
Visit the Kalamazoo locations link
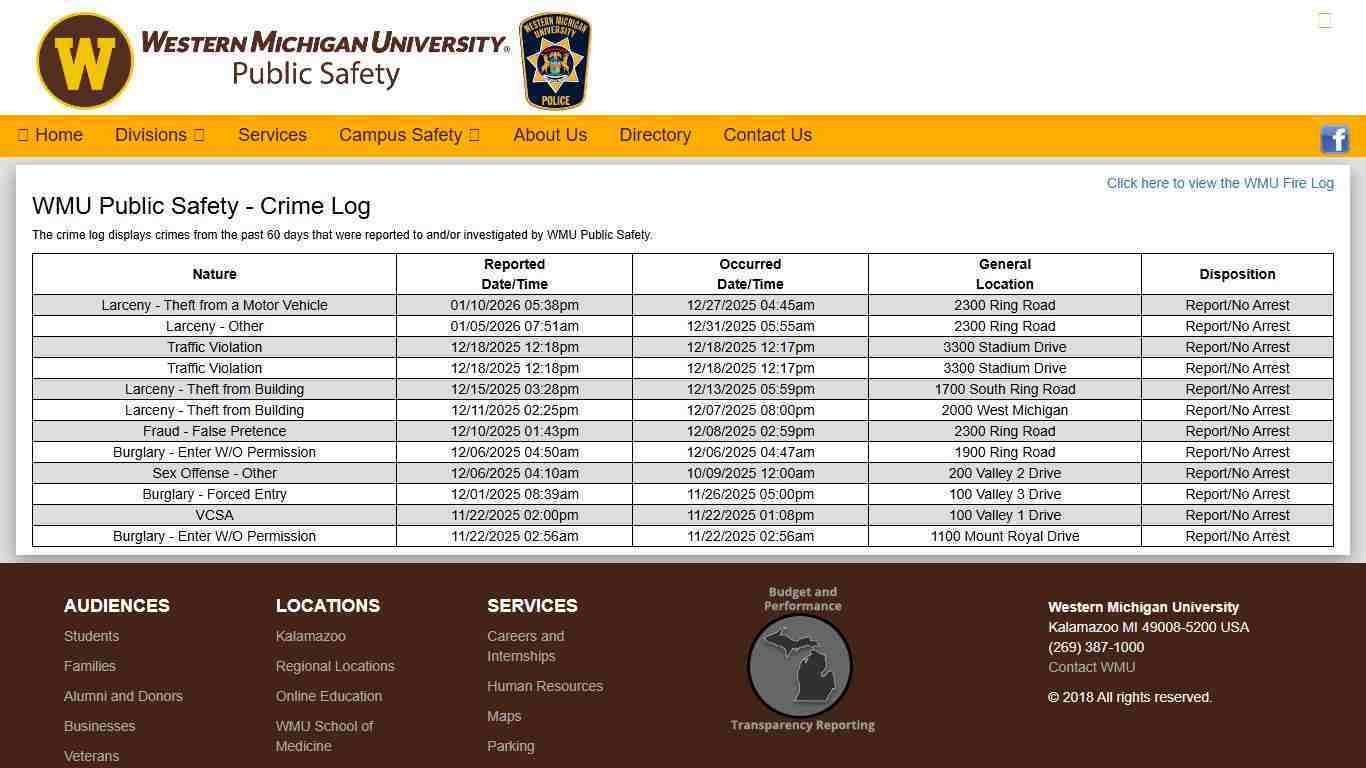pyautogui.click(x=310, y=636)
